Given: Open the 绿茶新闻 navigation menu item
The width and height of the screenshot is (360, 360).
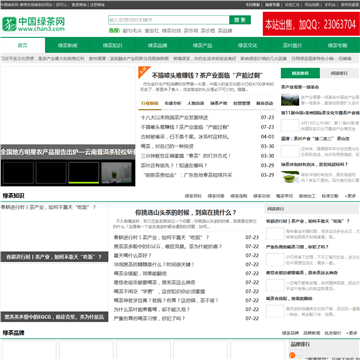Looking at the screenshot, I should 67,45.
